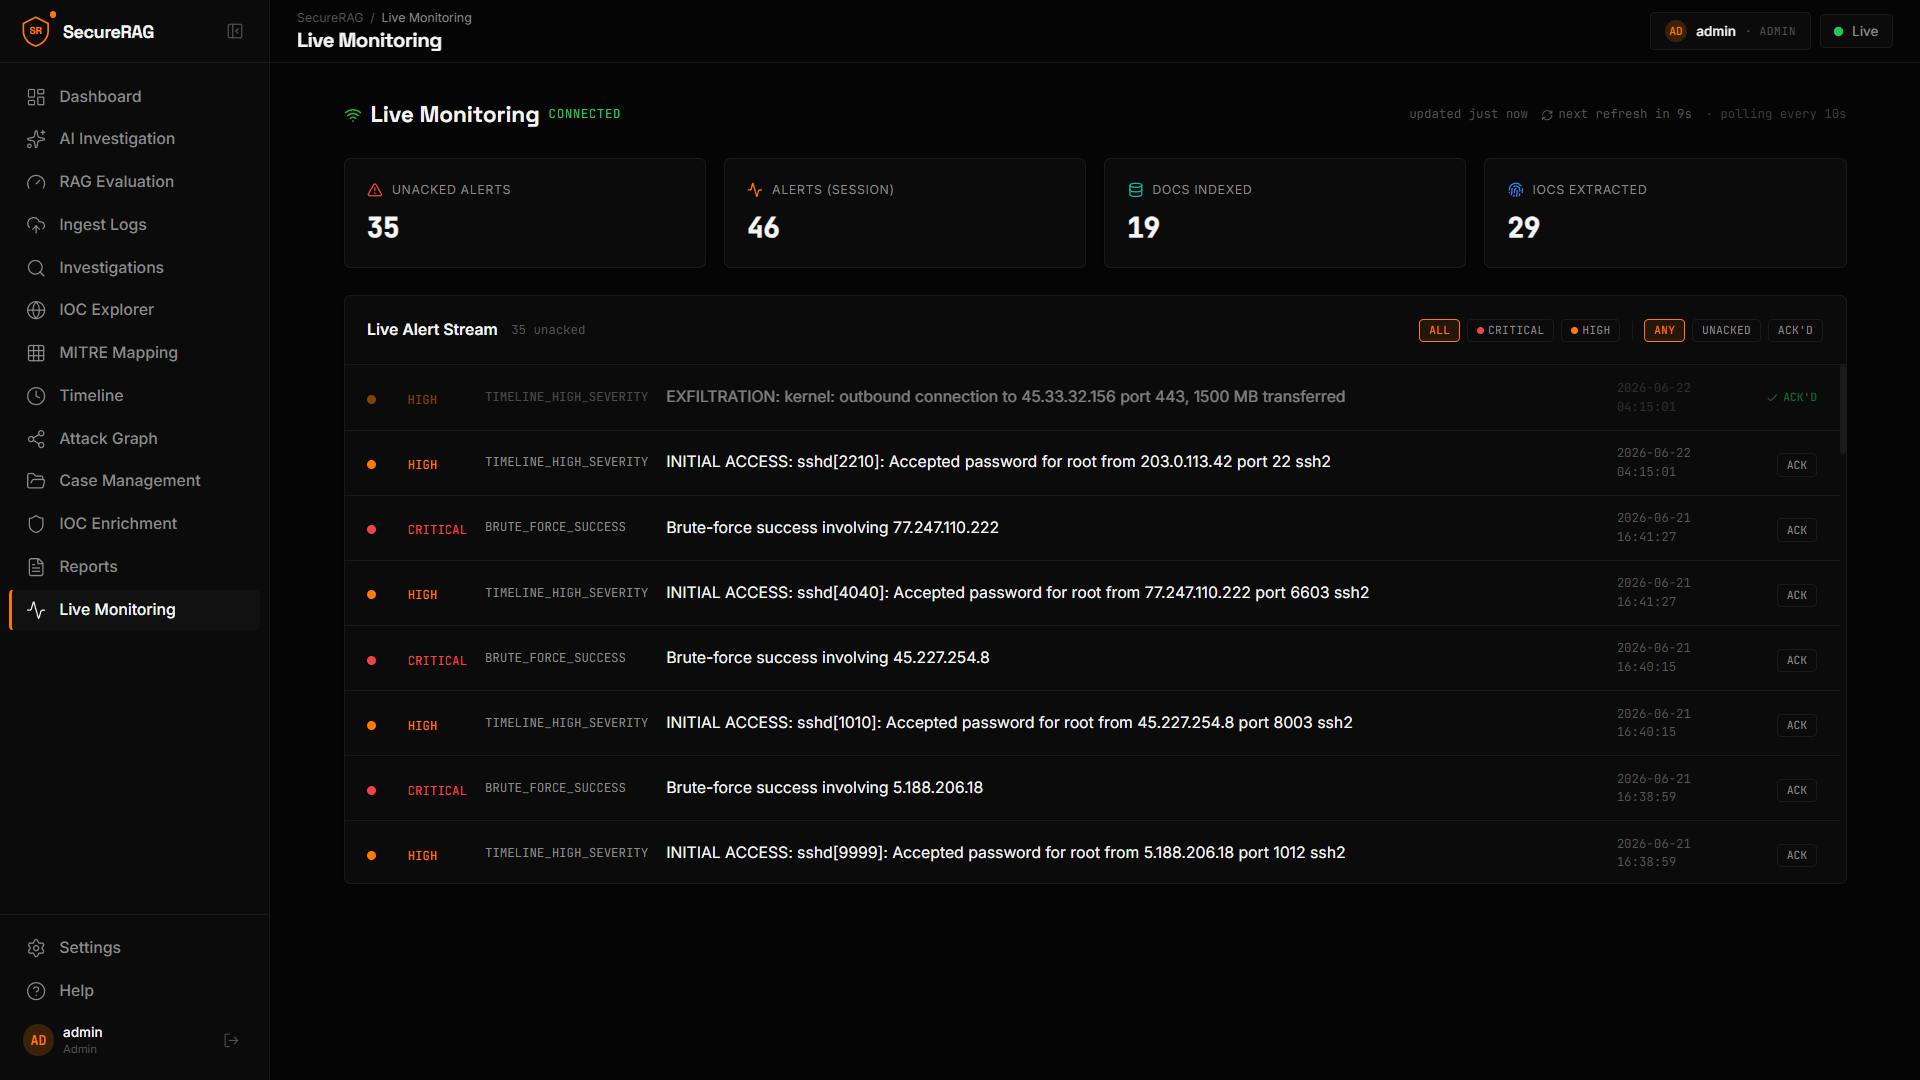Click the Timeline clock icon
Viewport: 1920px width, 1080px height.
click(x=36, y=396)
